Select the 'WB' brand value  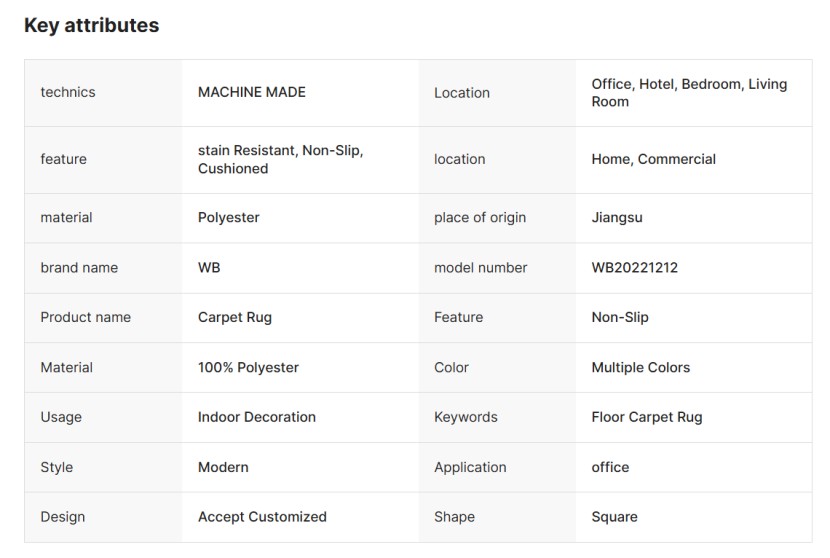tap(209, 268)
